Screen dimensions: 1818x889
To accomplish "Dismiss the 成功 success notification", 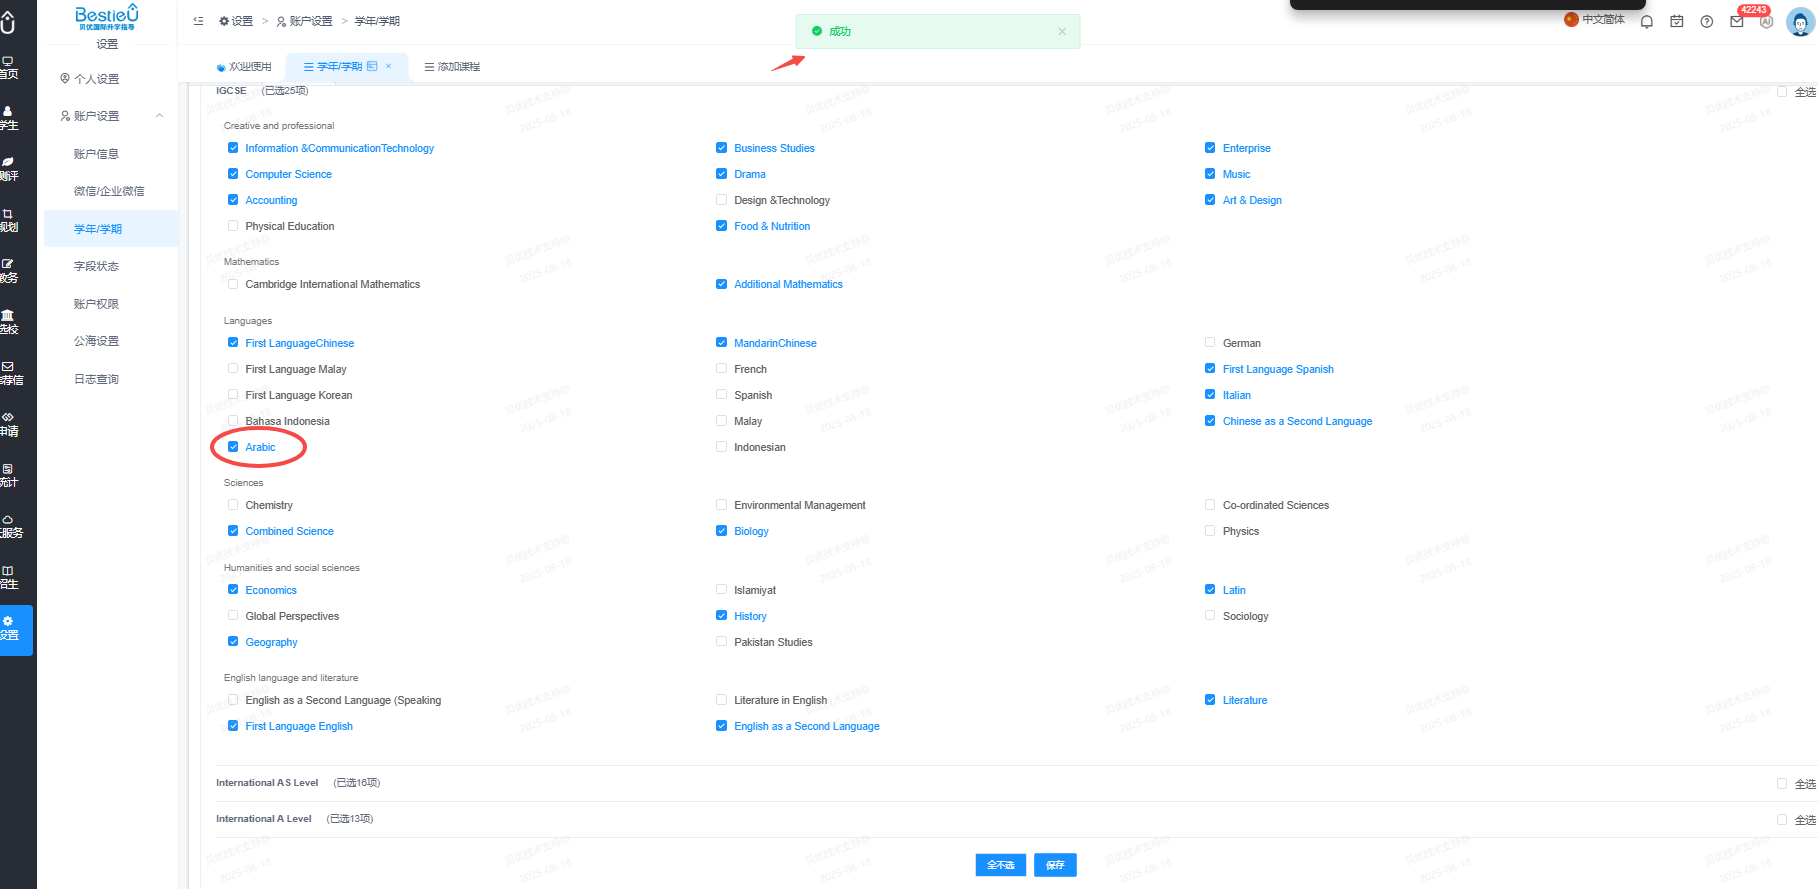I will (x=1062, y=32).
